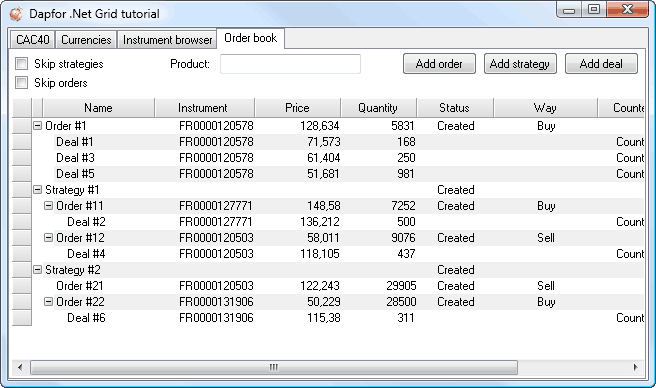Click the price cell 128,634
The width and height of the screenshot is (656, 388).
click(320, 126)
